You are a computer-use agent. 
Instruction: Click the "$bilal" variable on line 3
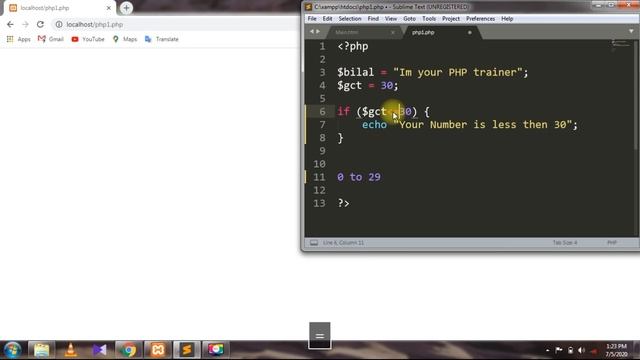pyautogui.click(x=355, y=72)
